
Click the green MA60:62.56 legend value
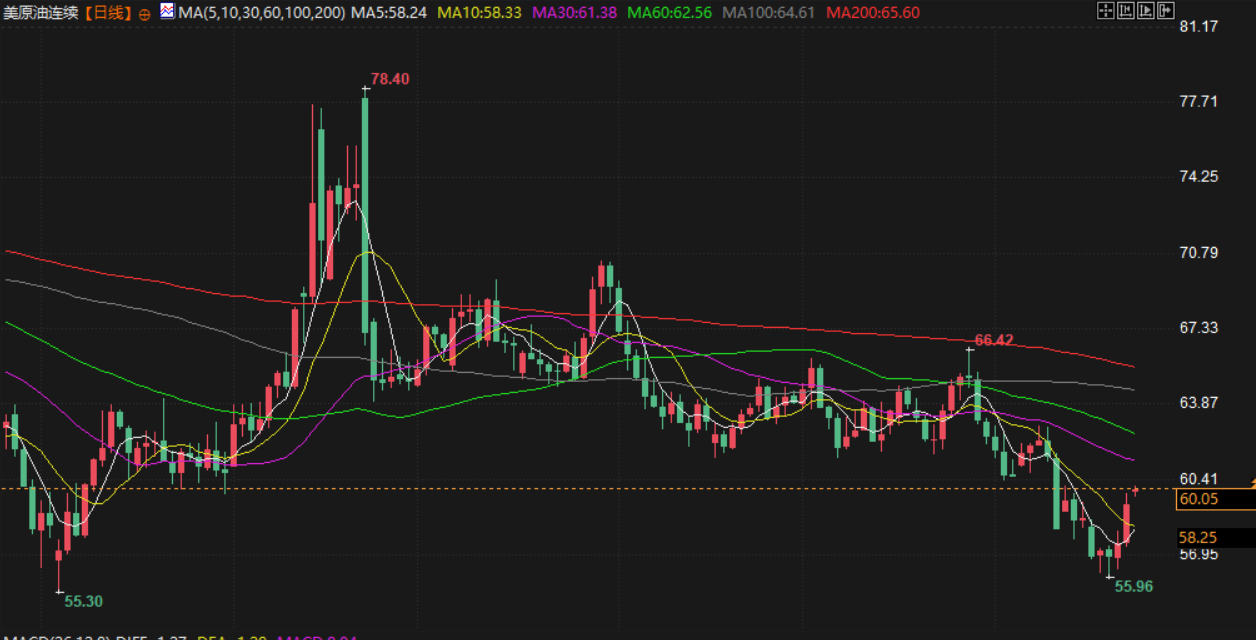(670, 13)
